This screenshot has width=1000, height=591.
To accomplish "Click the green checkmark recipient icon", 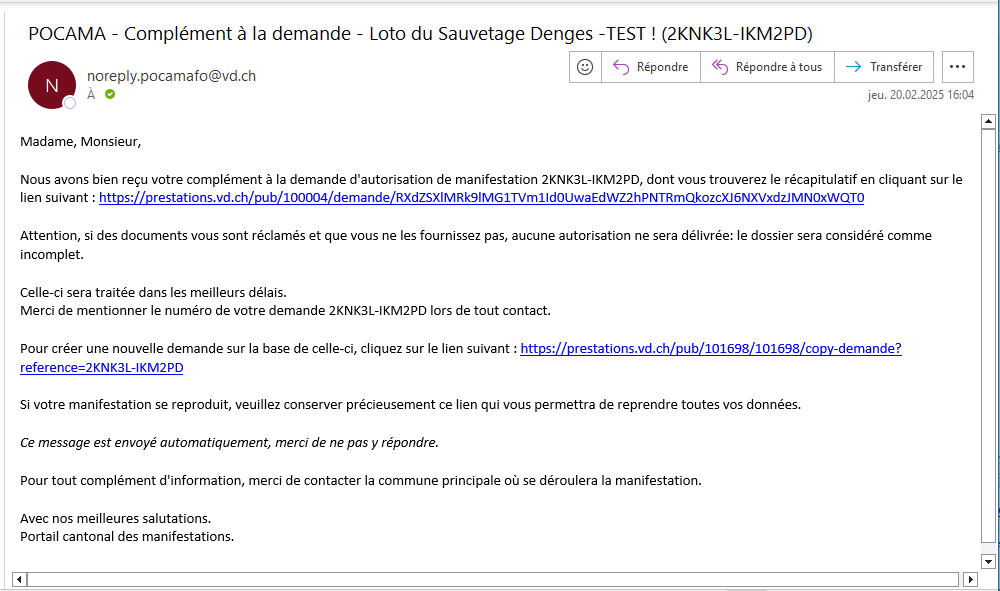I will tap(110, 94).
